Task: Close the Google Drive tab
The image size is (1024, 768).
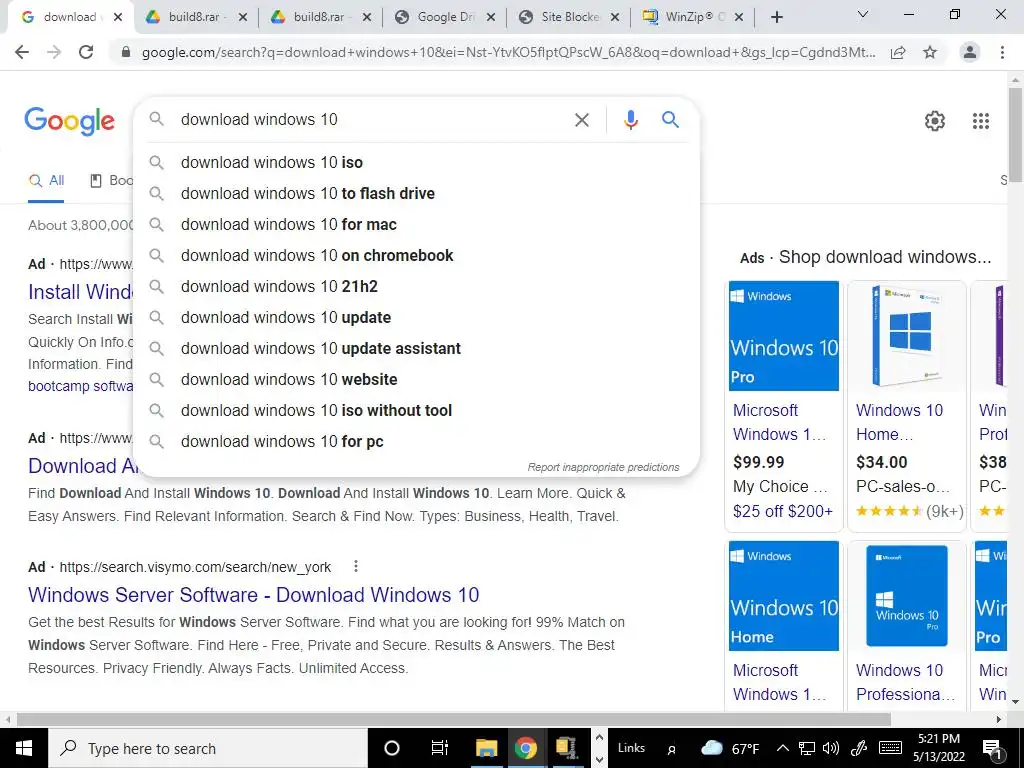Action: [491, 18]
